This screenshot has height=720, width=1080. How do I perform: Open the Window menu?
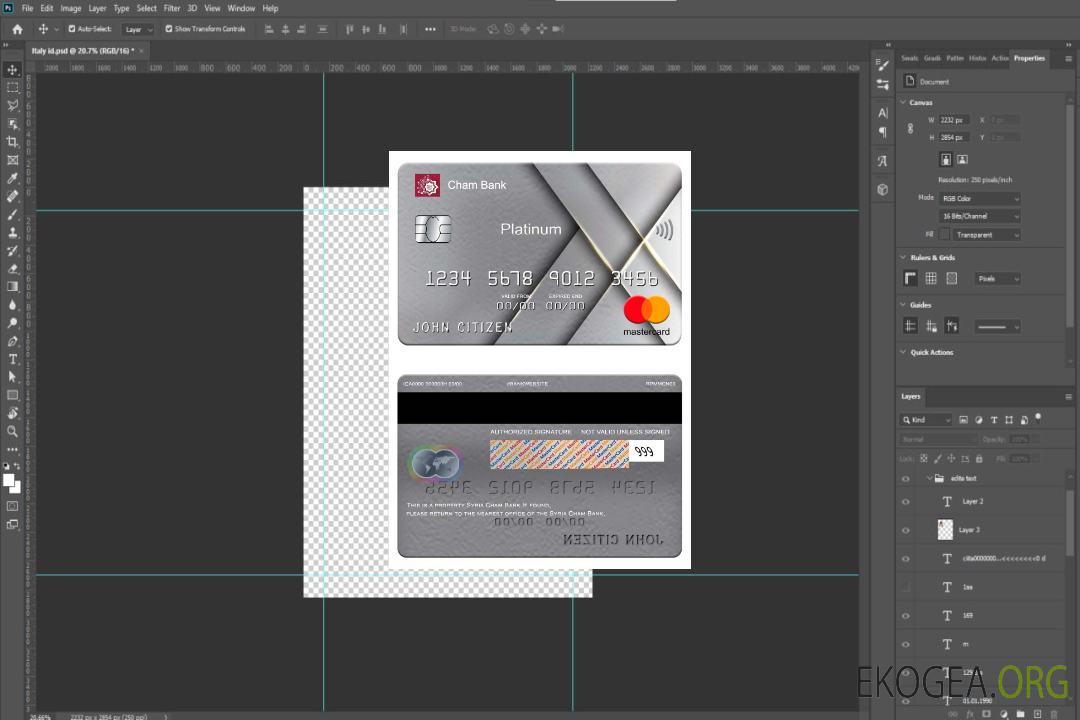(241, 8)
